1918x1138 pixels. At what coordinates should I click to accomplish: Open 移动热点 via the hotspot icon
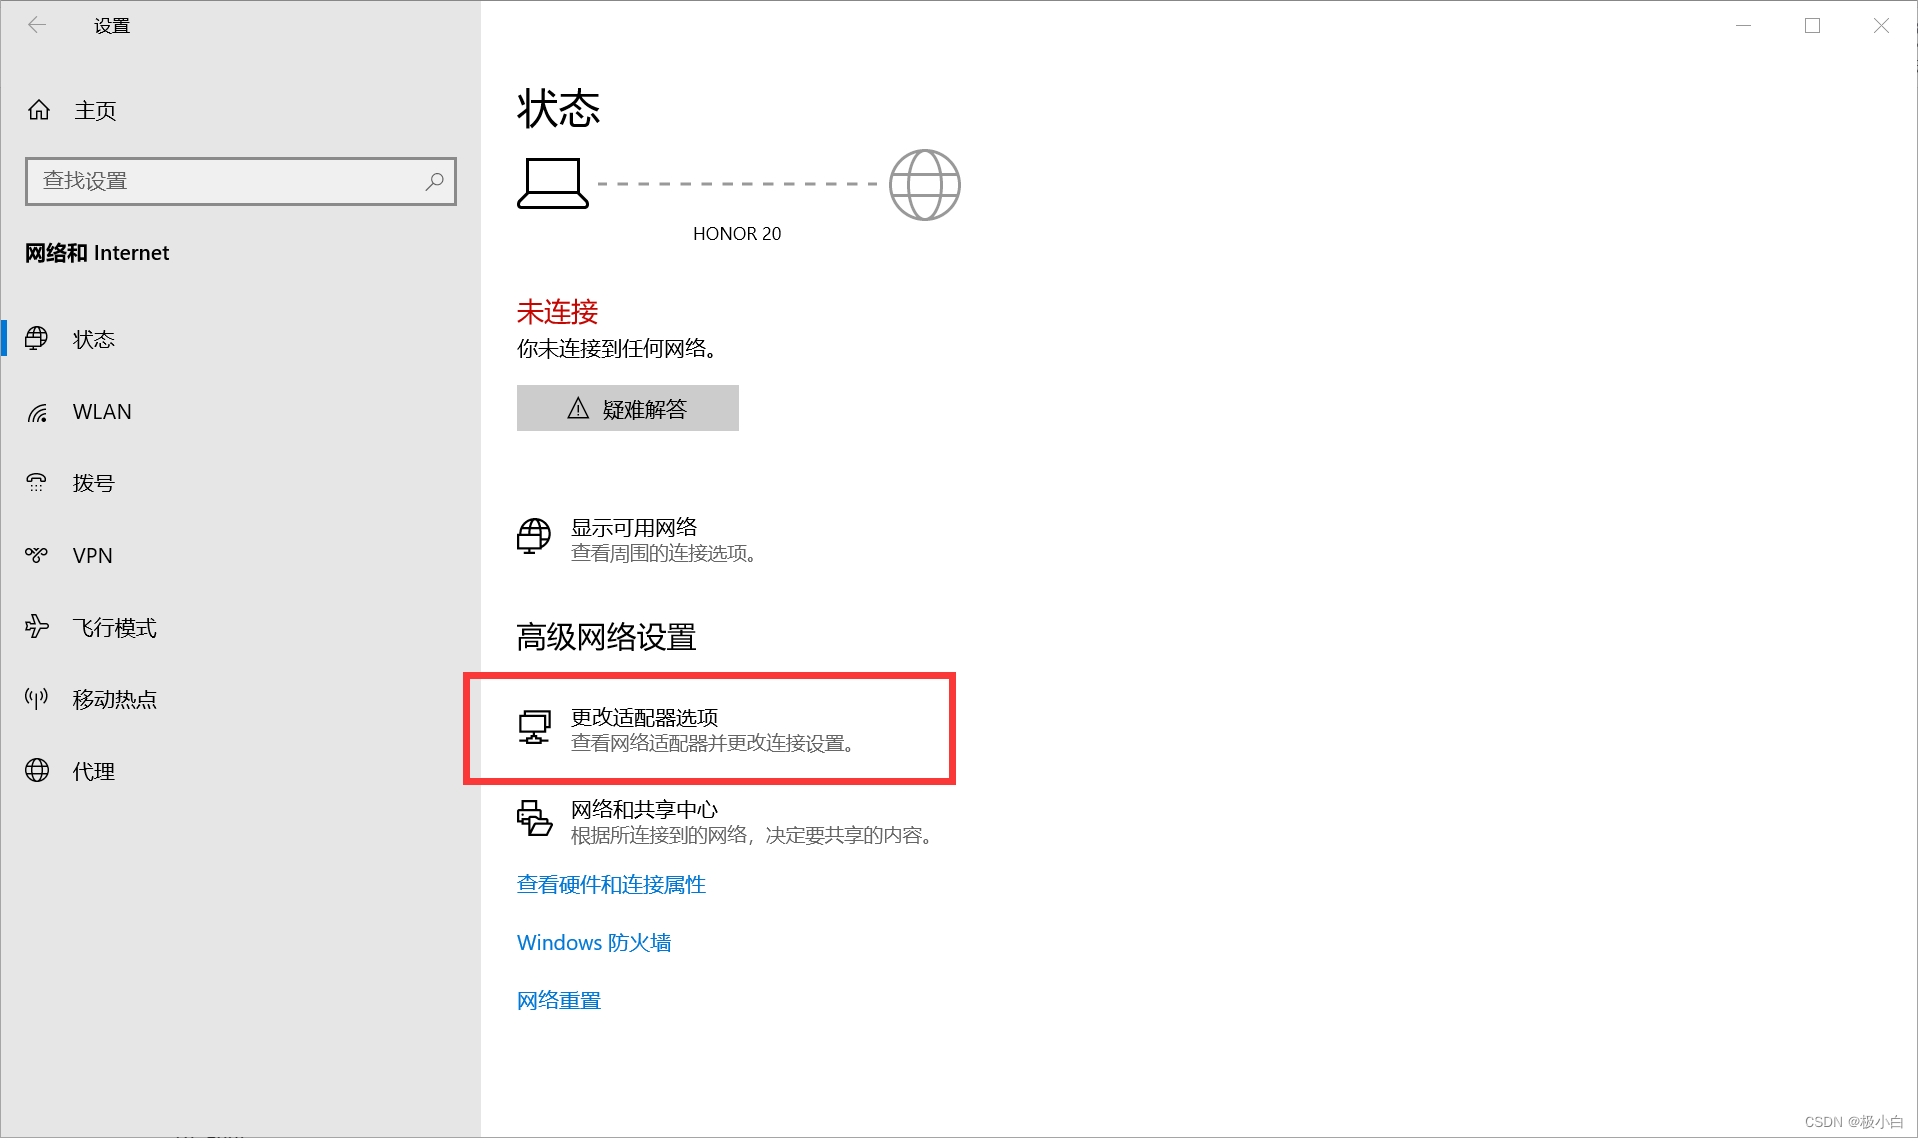click(37, 699)
